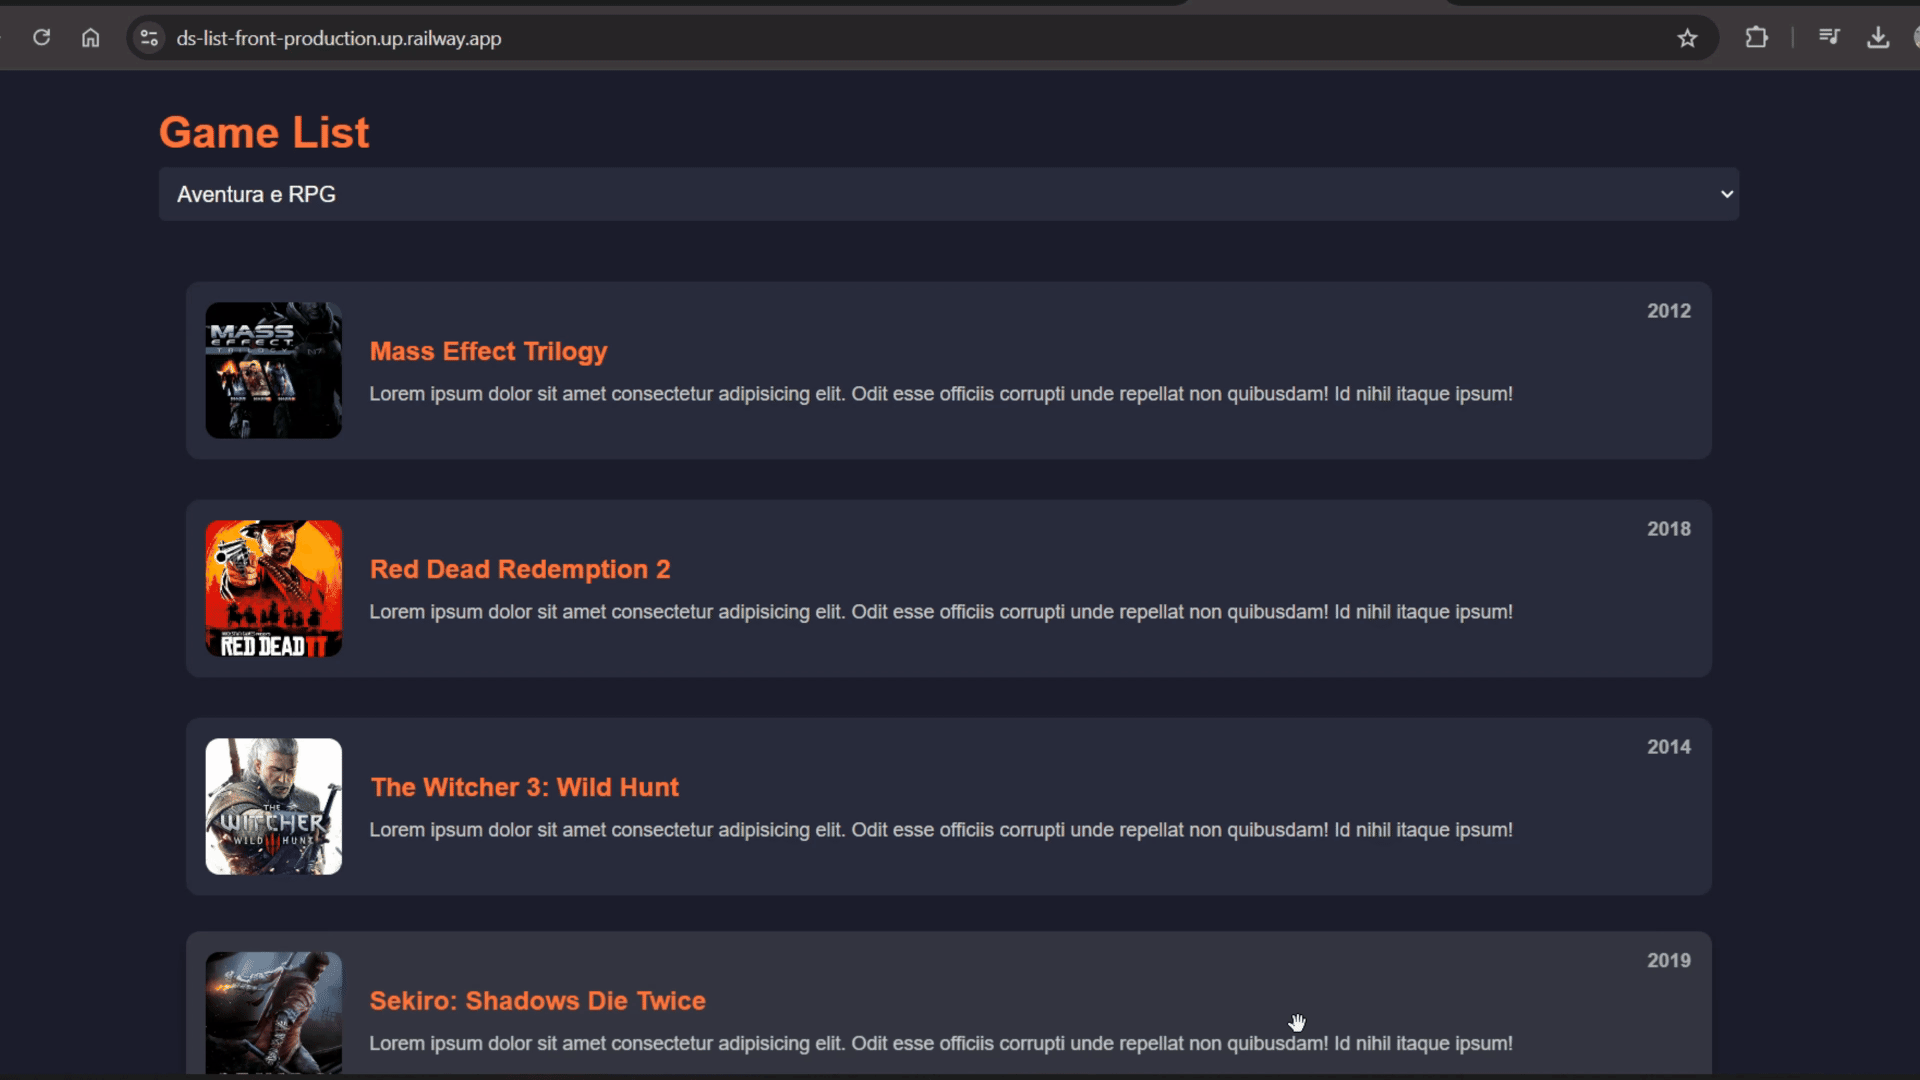Select the Mass Effect Trilogy title
The image size is (1920, 1080).
pos(488,351)
